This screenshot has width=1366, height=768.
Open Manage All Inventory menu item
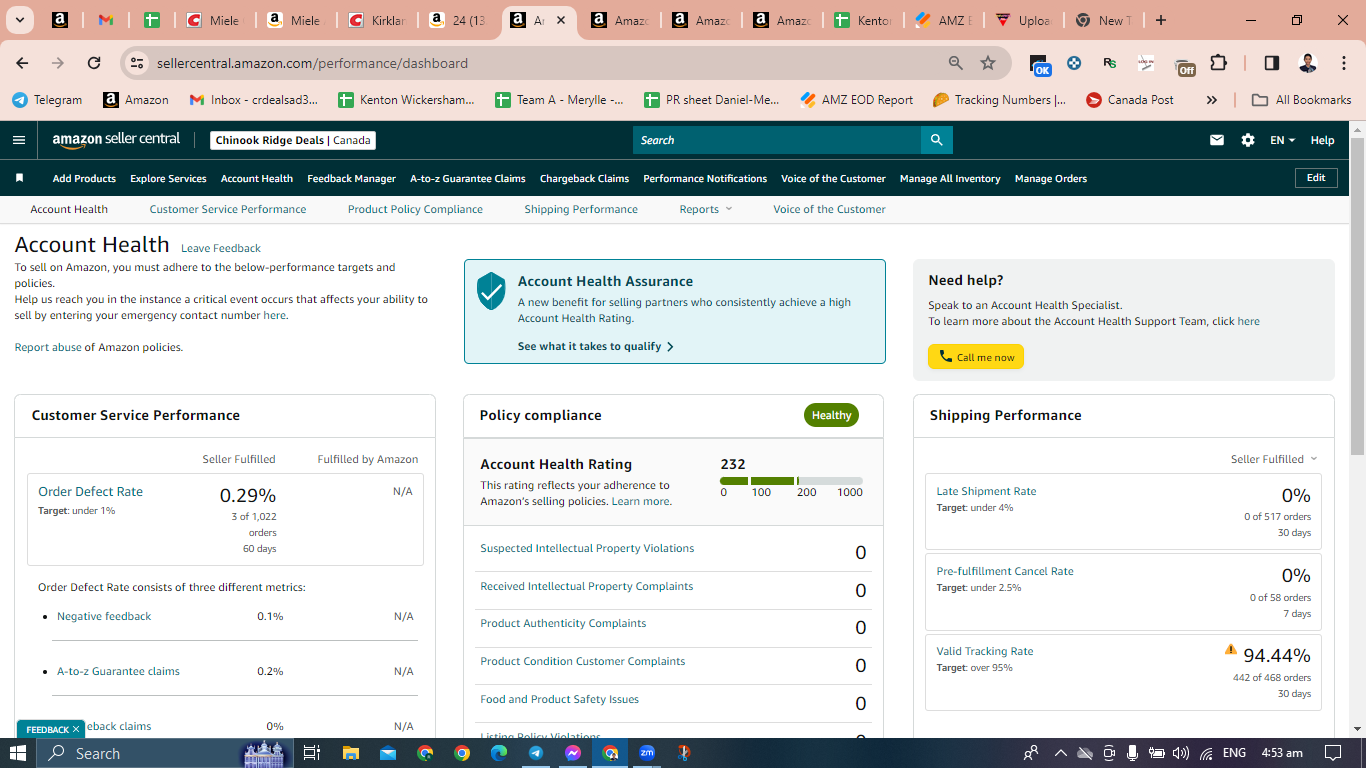[x=950, y=178]
